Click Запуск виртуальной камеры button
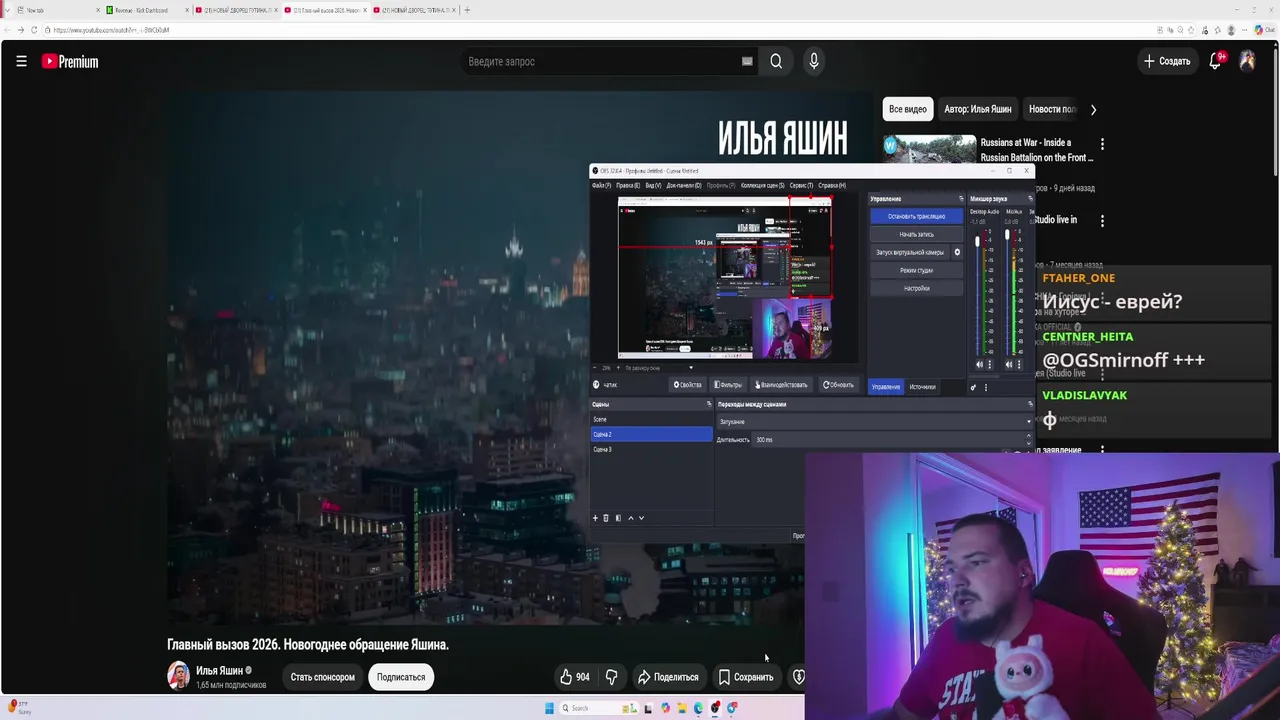The width and height of the screenshot is (1280, 720). point(909,252)
